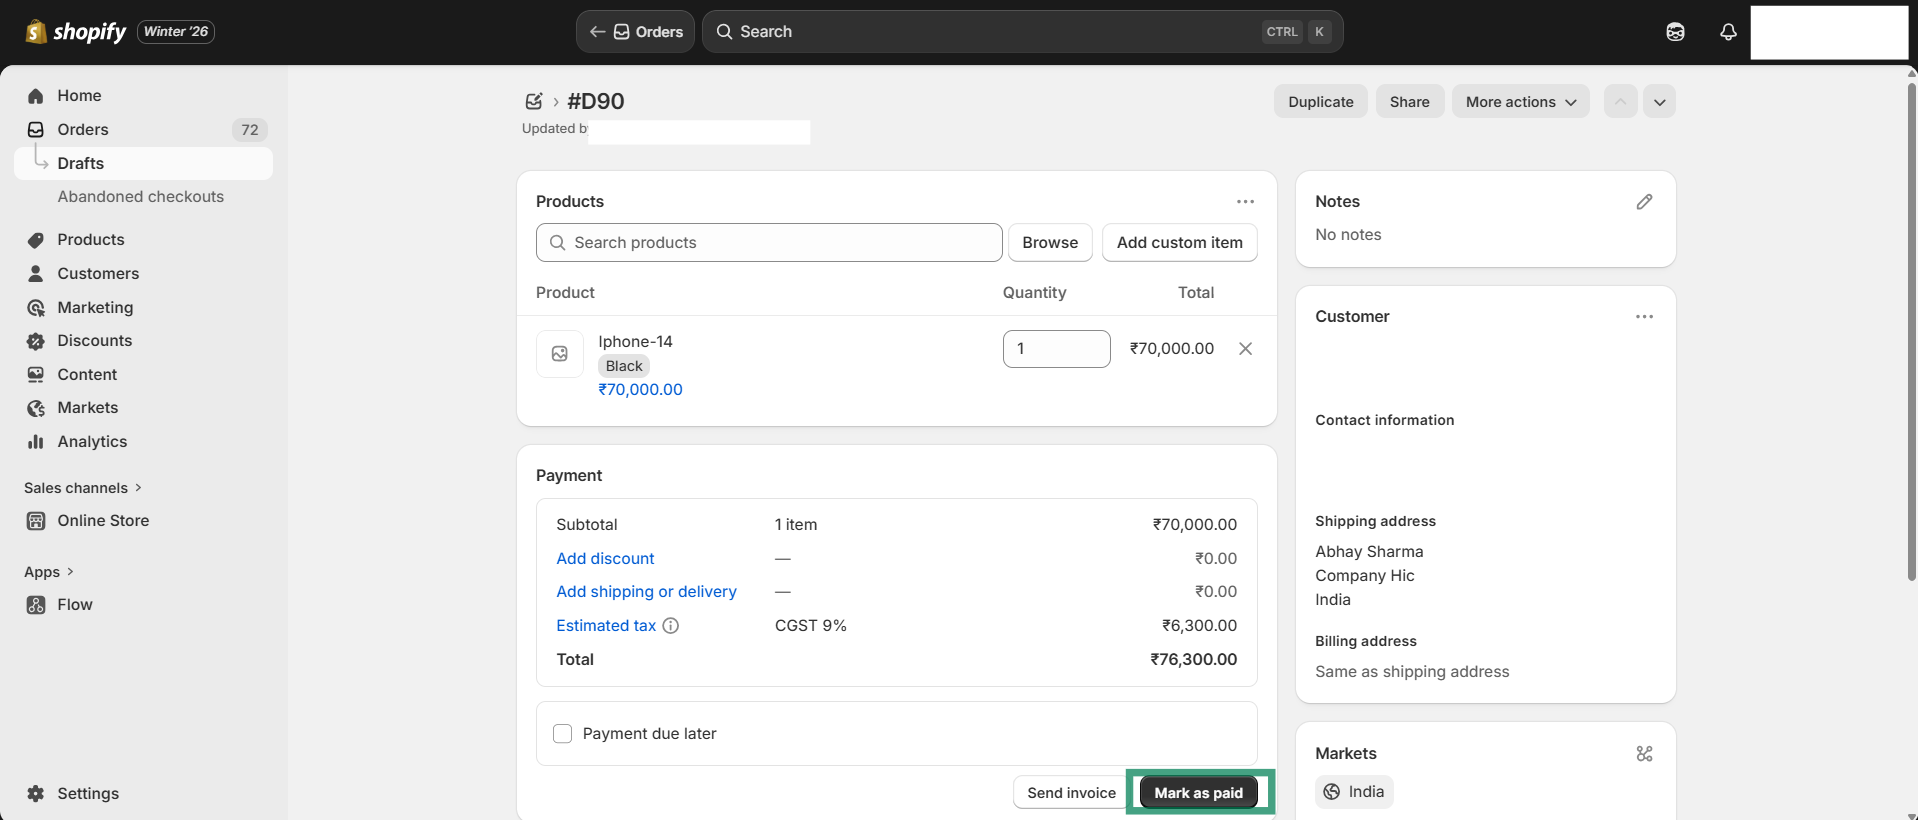The height and width of the screenshot is (820, 1918).
Task: Click the Markets card settings icon
Action: click(x=1644, y=754)
